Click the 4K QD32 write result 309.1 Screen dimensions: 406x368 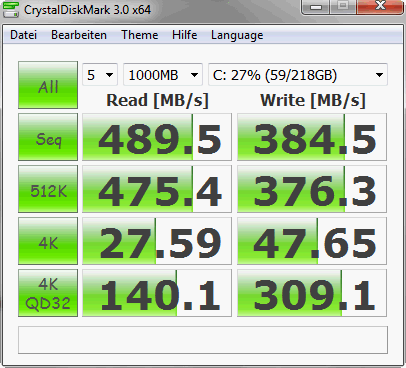pos(312,293)
